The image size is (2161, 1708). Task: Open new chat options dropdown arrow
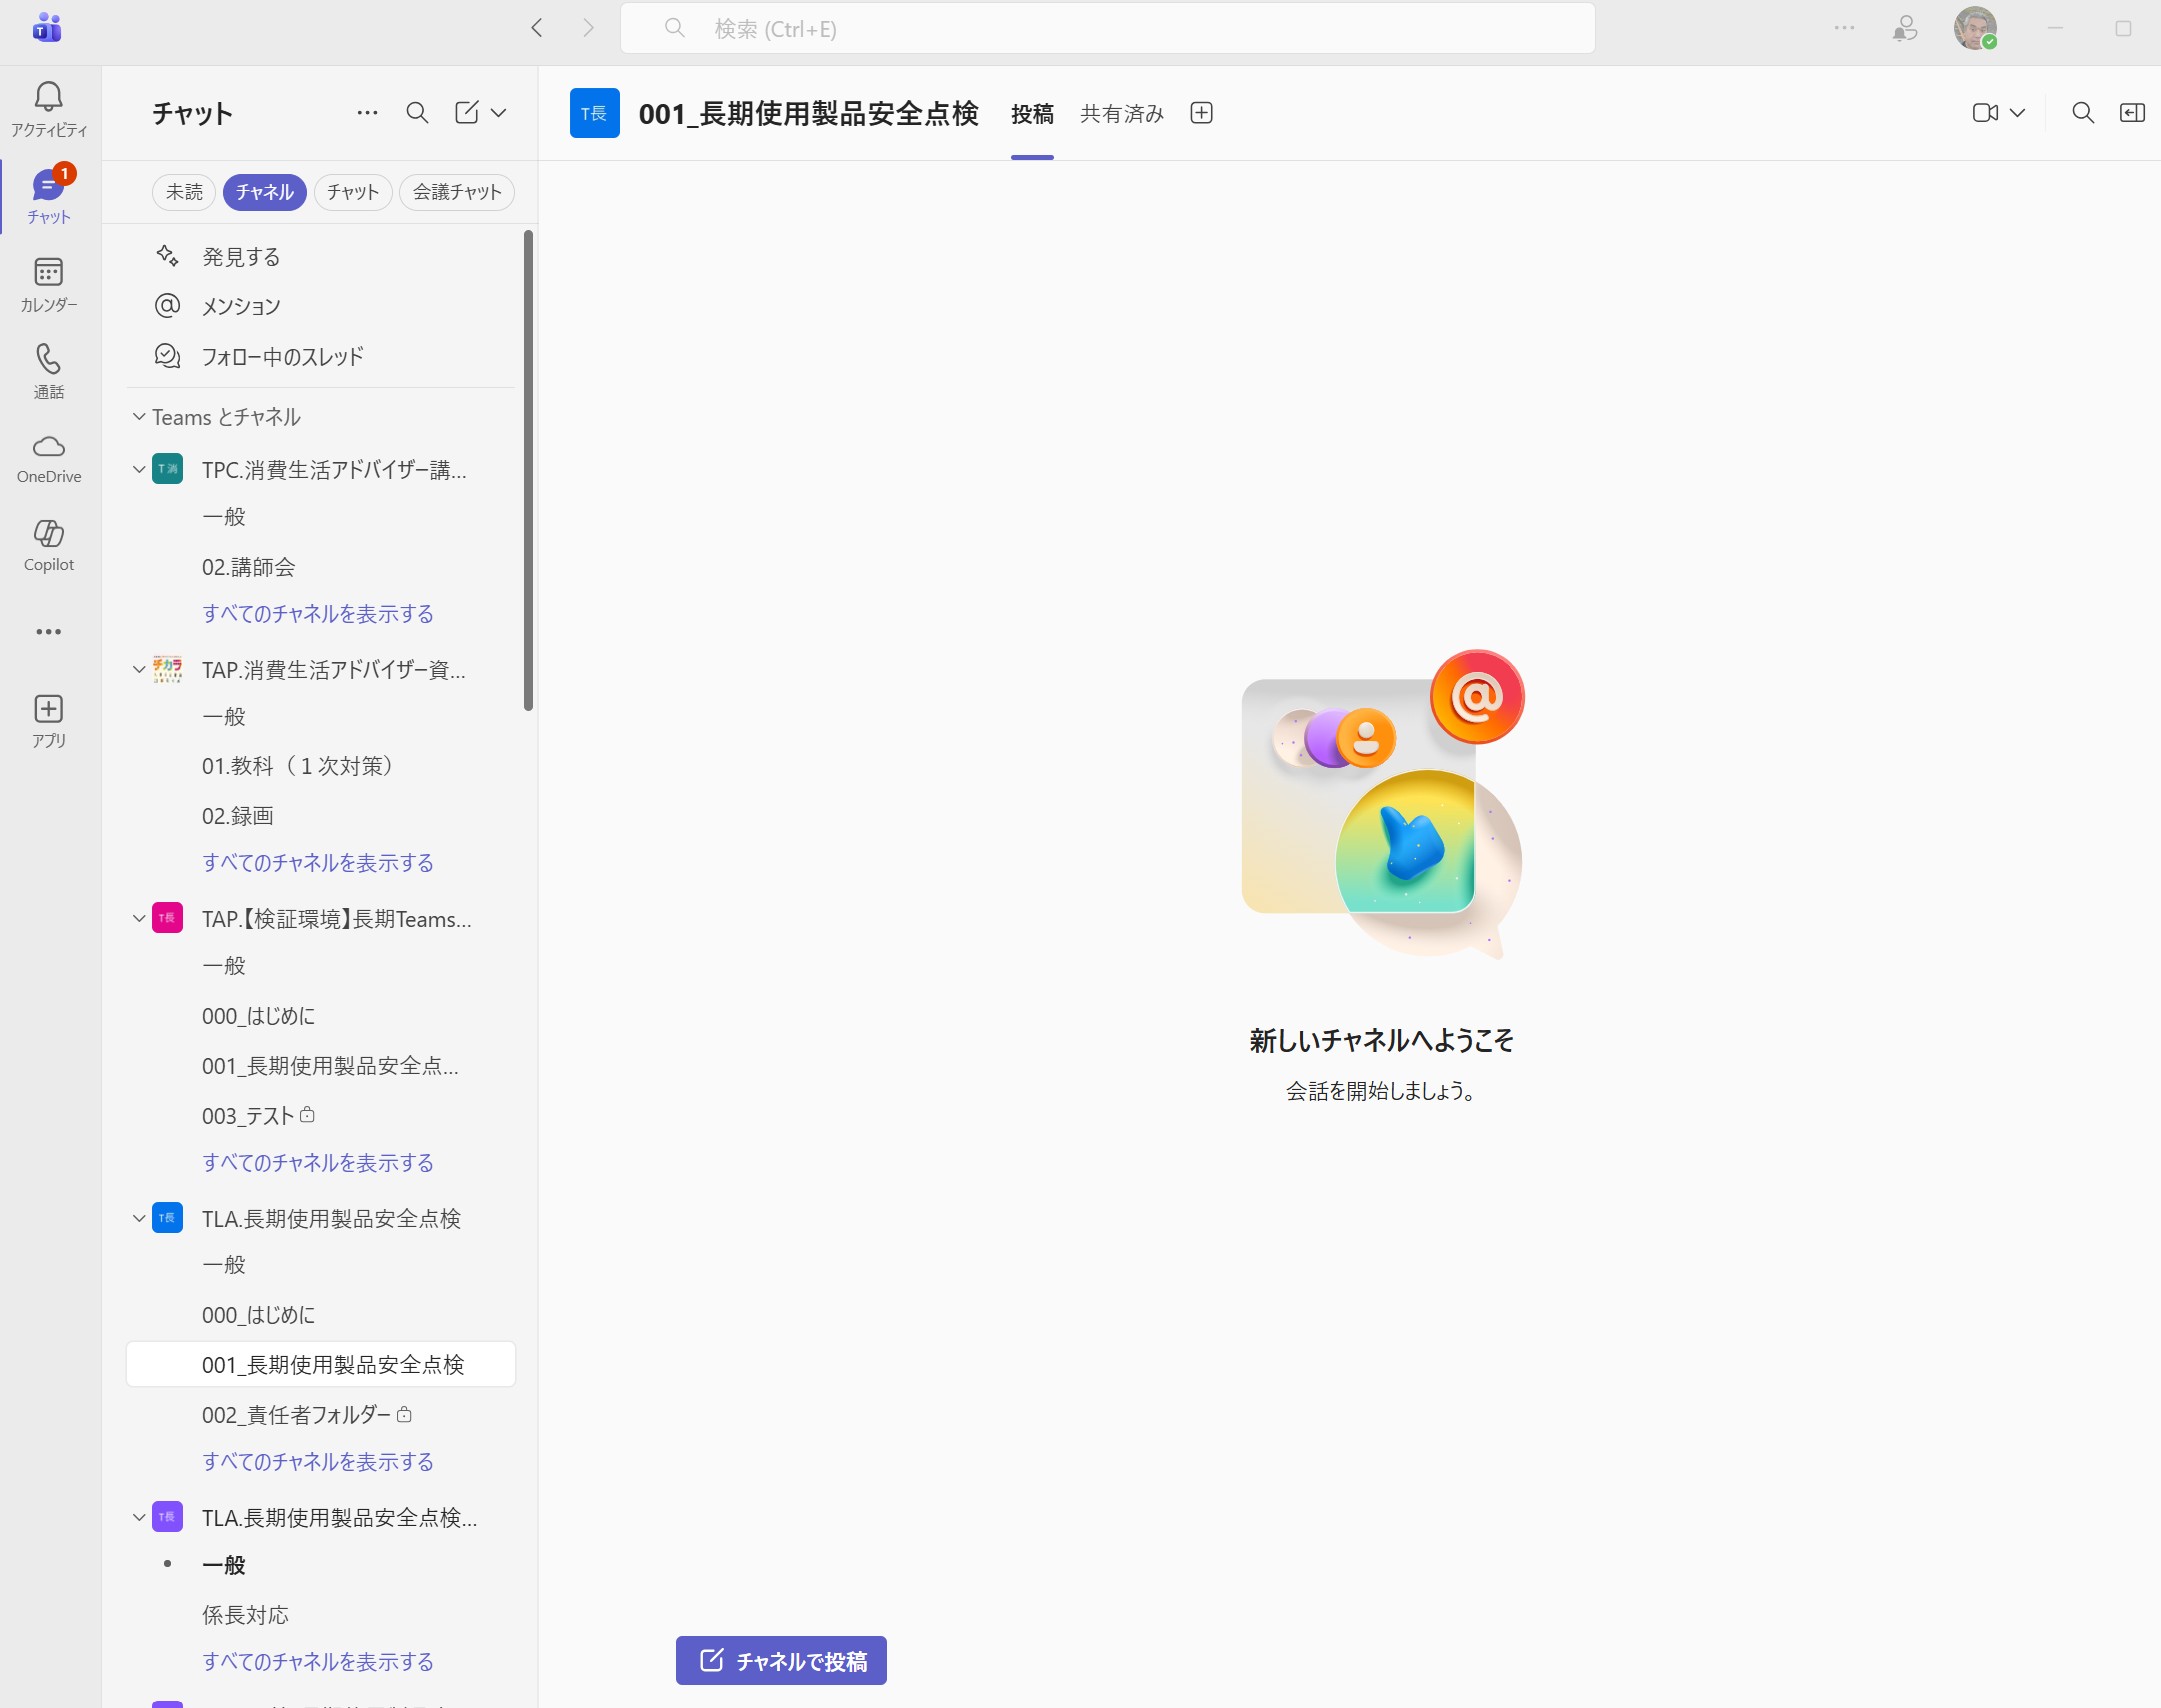[499, 113]
